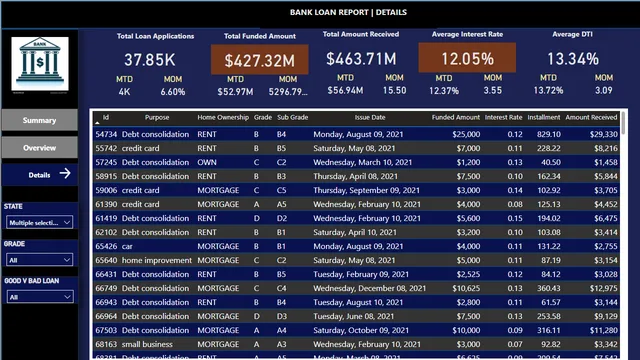Click the $52.97M funded MTD value
Viewport: 640px width, 360px height.
pos(235,92)
